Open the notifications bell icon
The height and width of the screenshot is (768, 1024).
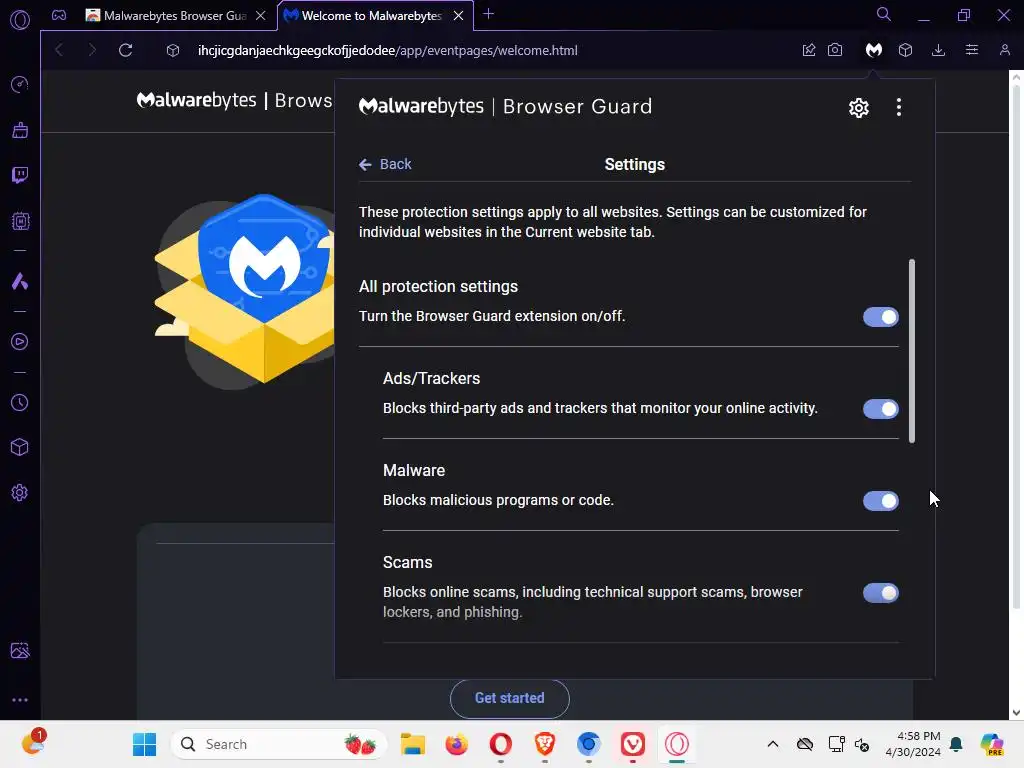tap(956, 744)
